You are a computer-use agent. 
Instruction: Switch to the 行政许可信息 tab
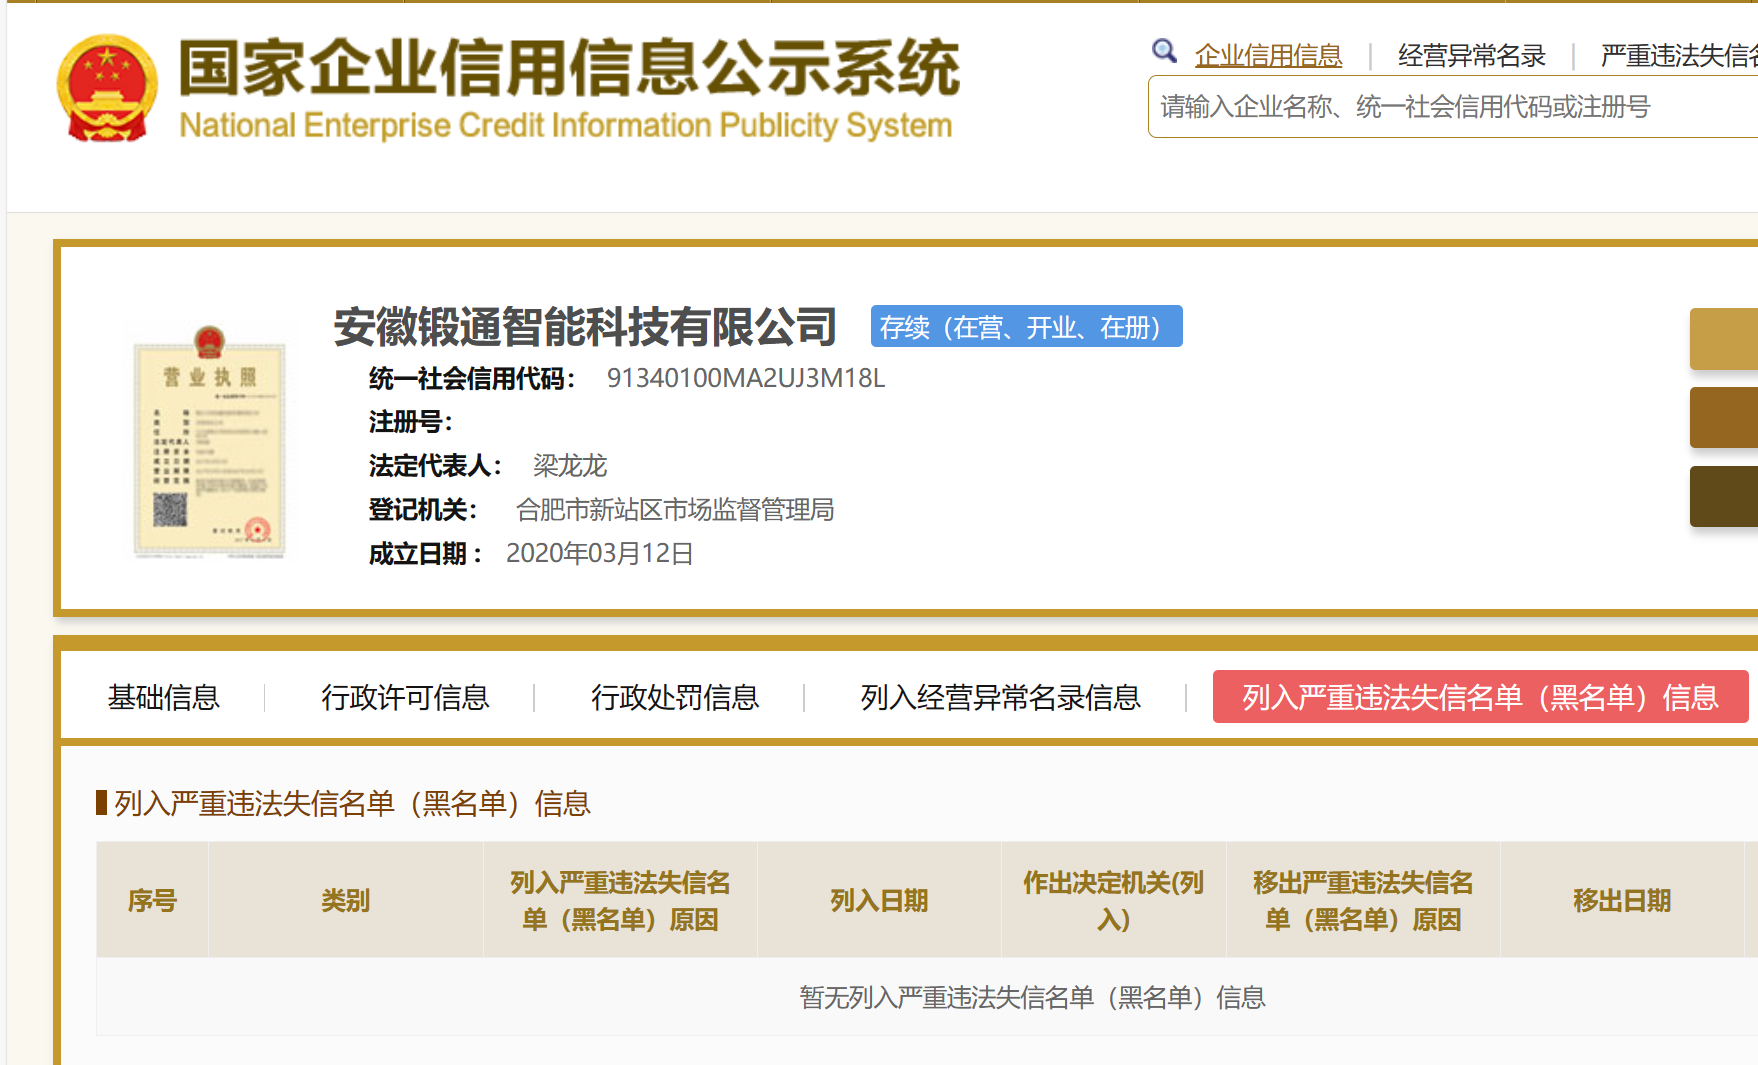(405, 697)
